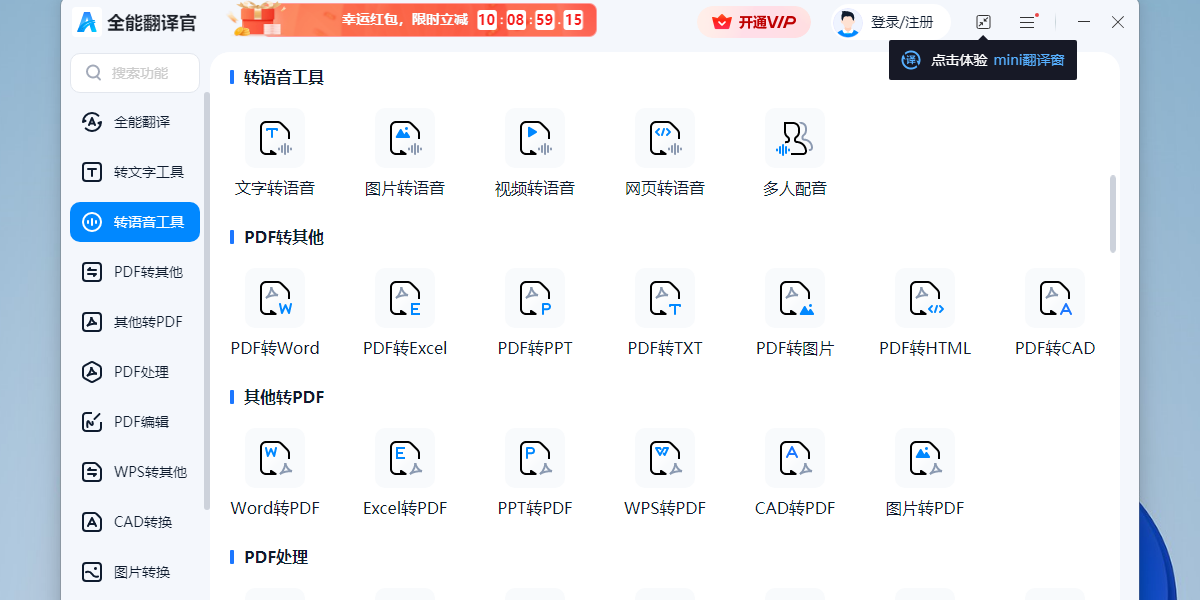This screenshot has width=1200, height=600.
Task: Open PDF编辑 in the sidebar
Action: pyautogui.click(x=135, y=422)
